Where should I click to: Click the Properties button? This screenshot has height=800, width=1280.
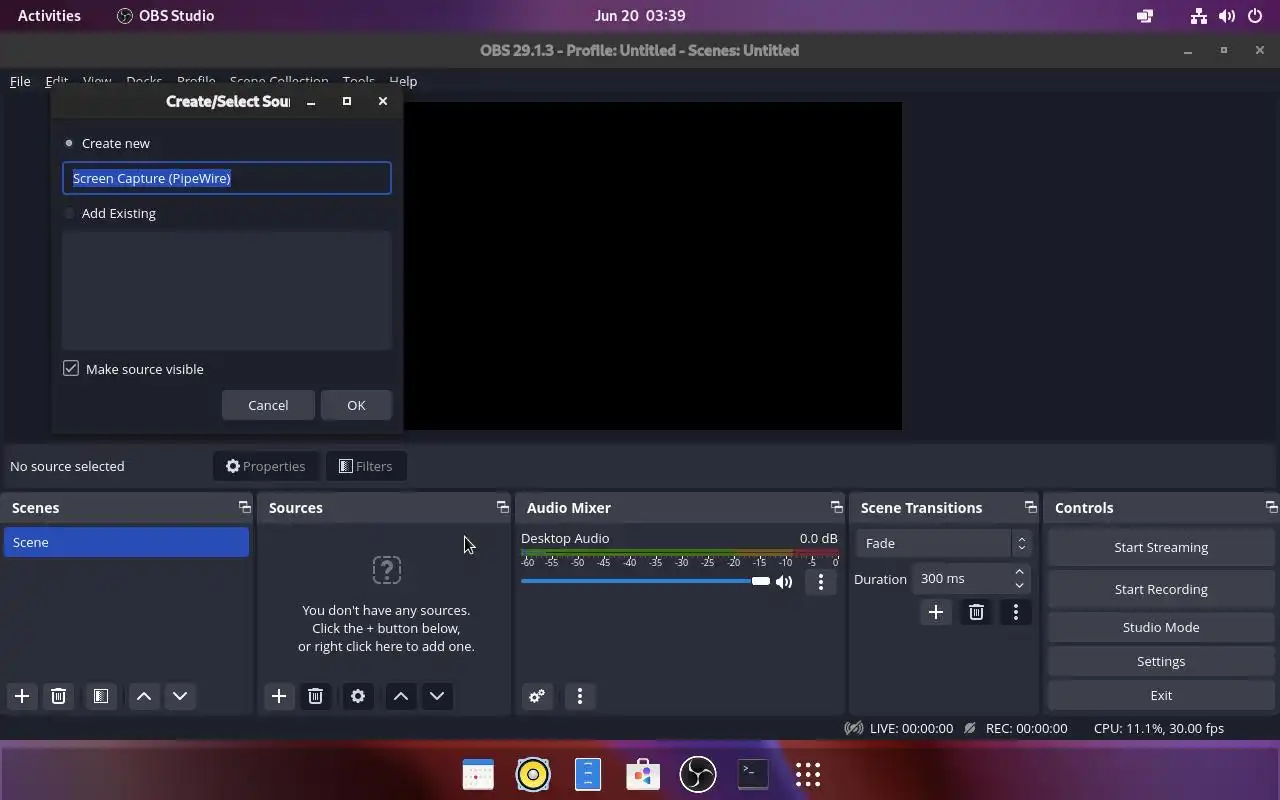pos(265,466)
